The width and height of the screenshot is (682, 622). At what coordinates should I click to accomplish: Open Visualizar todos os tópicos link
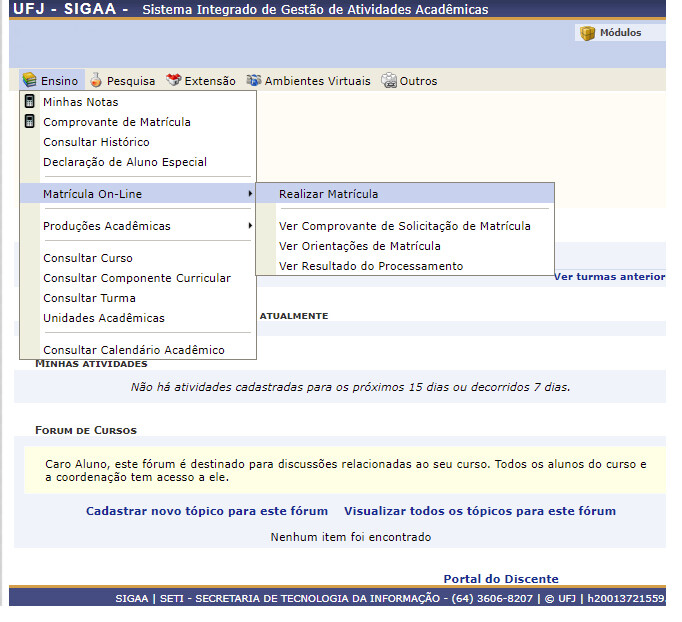[479, 511]
